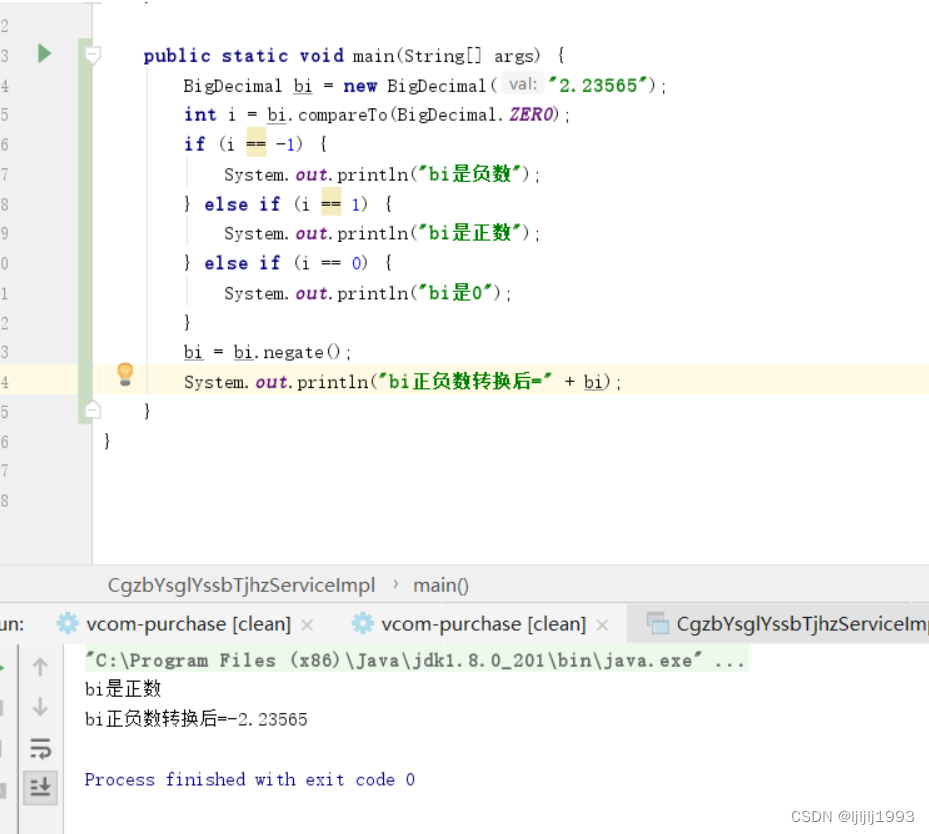Open first vcom-purchase [clean] run tab
Image resolution: width=929 pixels, height=834 pixels.
point(188,624)
